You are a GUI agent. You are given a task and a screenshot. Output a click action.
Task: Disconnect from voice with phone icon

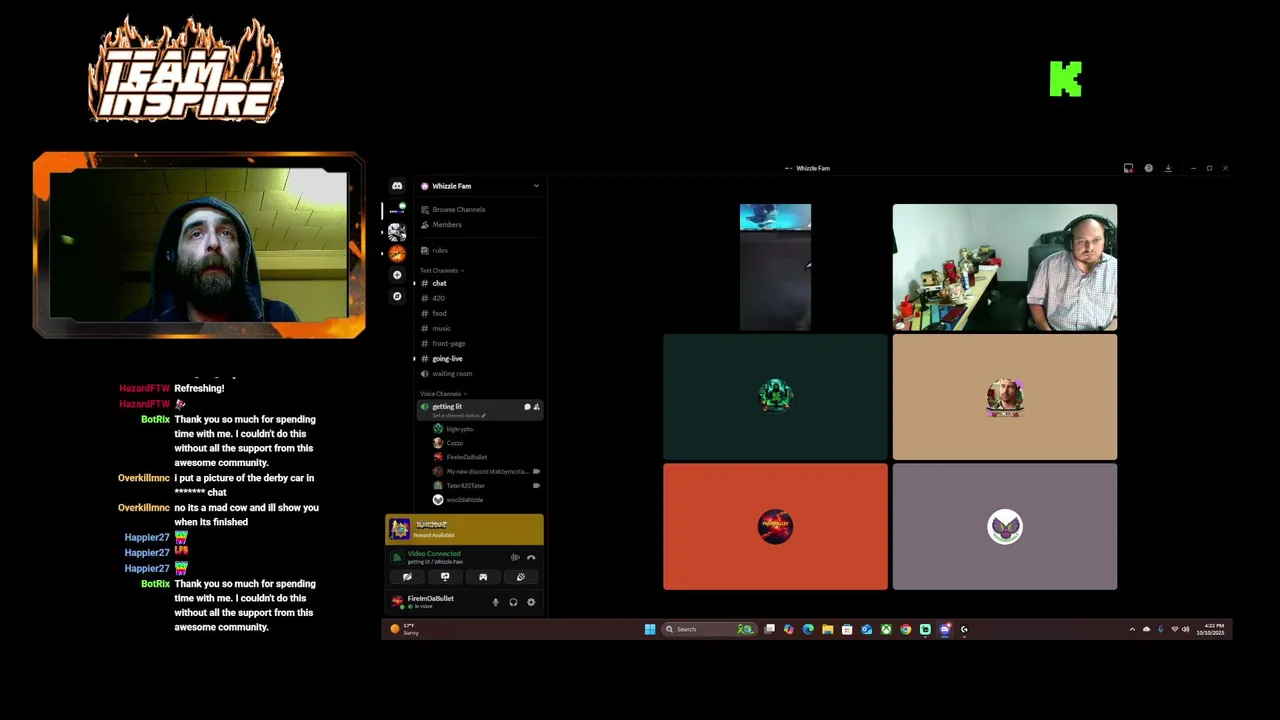pyautogui.click(x=531, y=557)
